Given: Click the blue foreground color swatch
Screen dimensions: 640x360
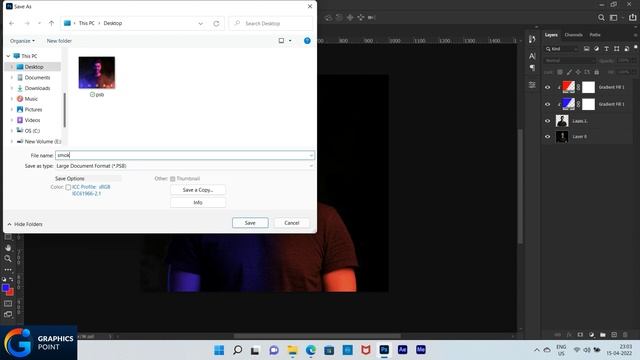Looking at the screenshot, I should click(x=5, y=288).
